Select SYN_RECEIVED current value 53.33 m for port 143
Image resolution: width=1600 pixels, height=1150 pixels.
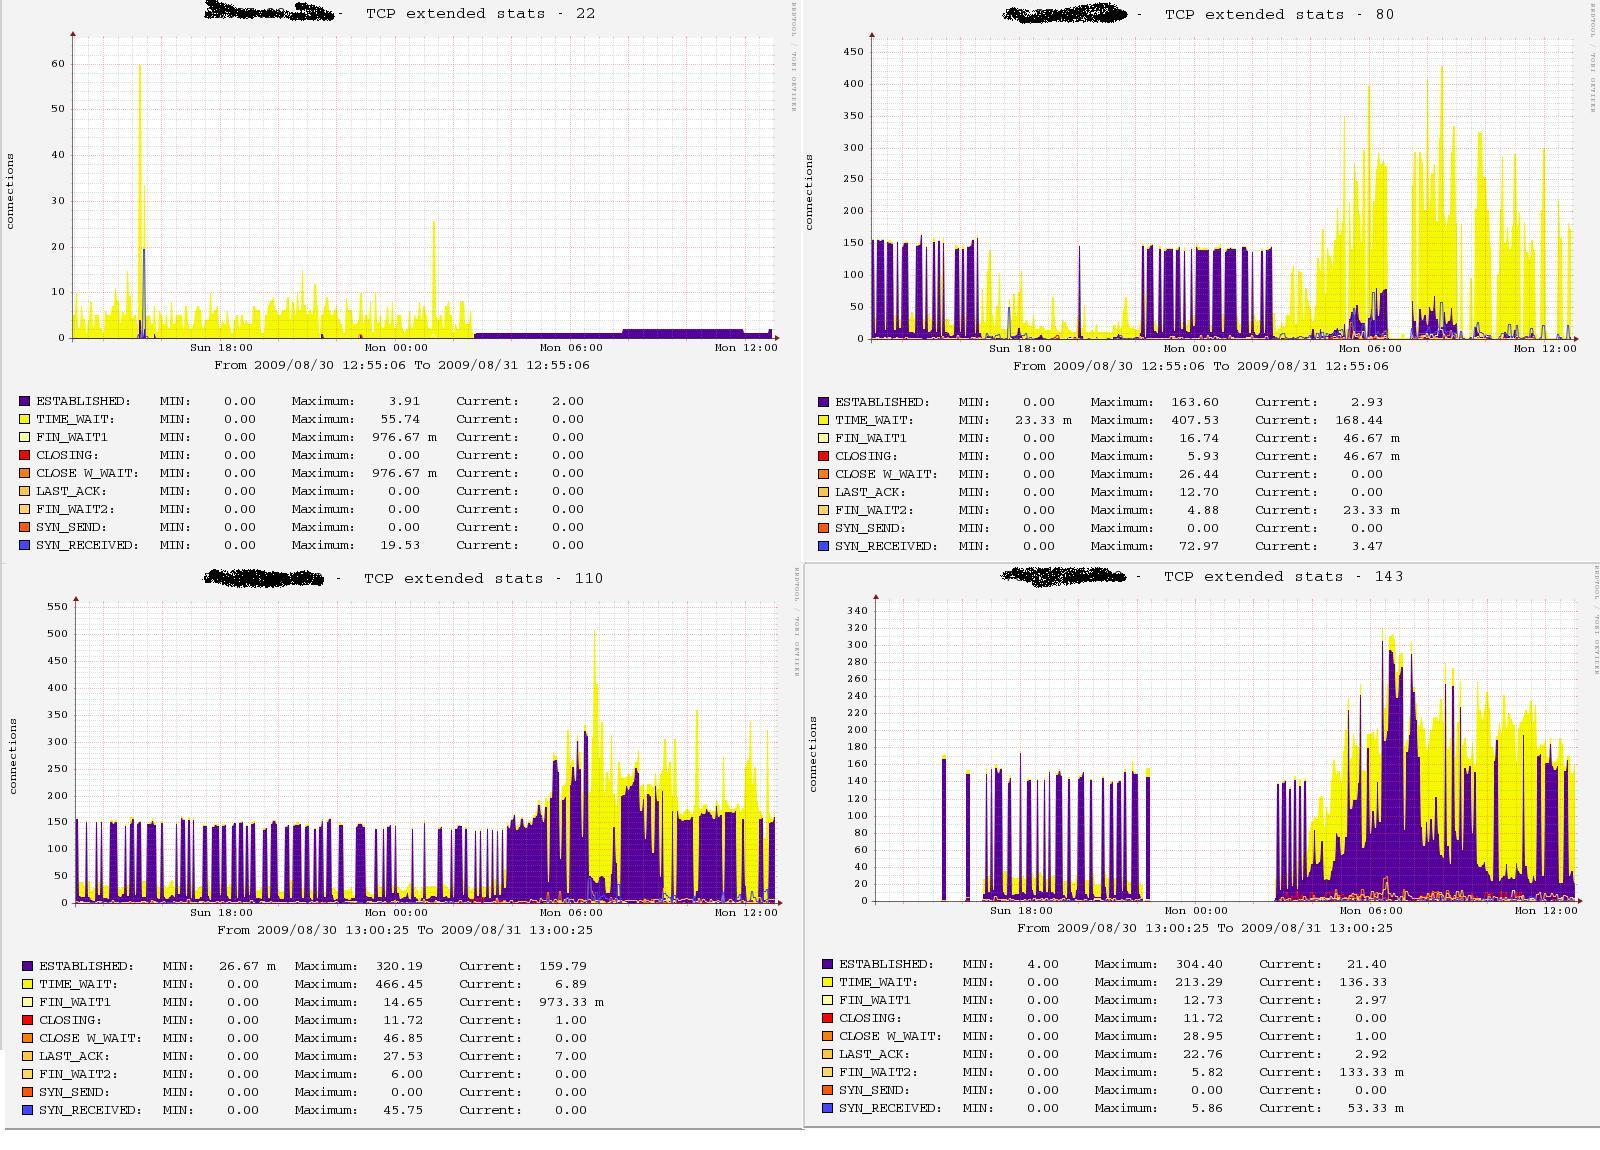tap(1374, 1108)
